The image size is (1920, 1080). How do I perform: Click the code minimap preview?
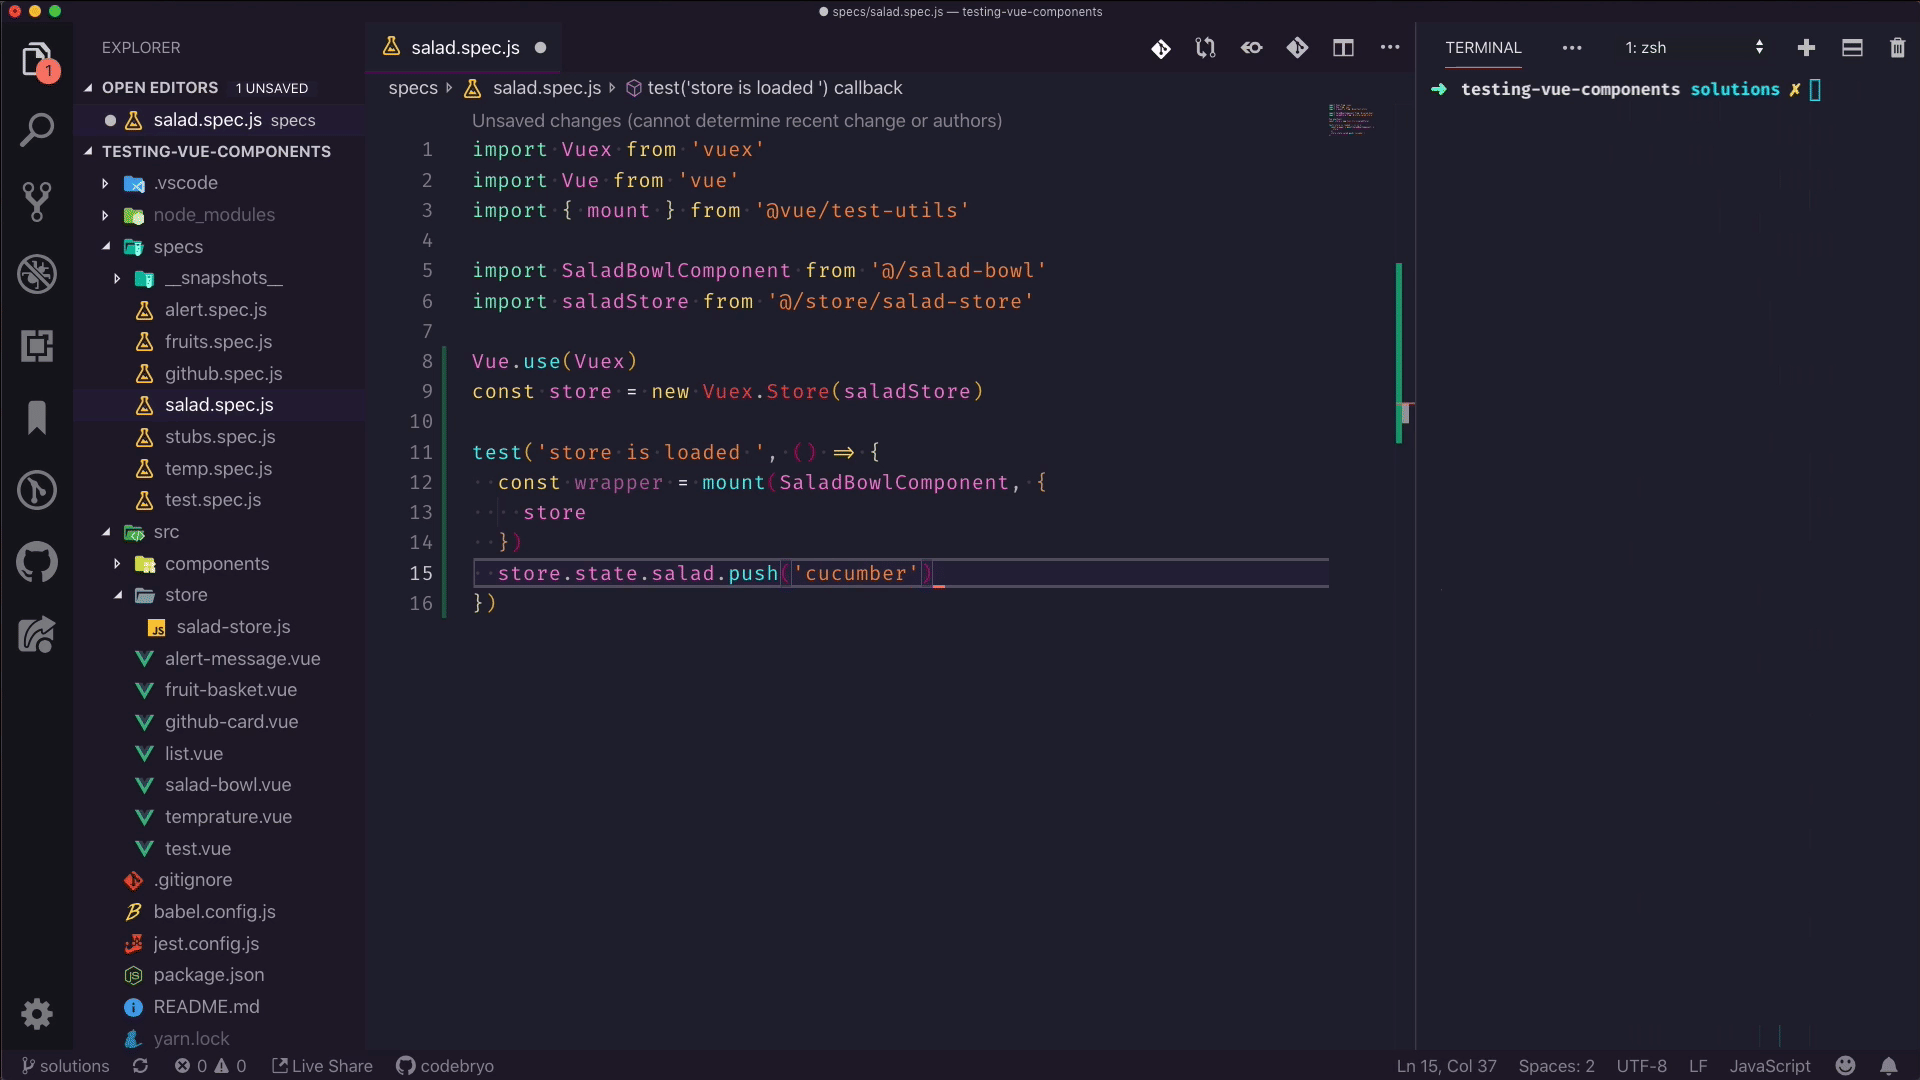[x=1351, y=120]
